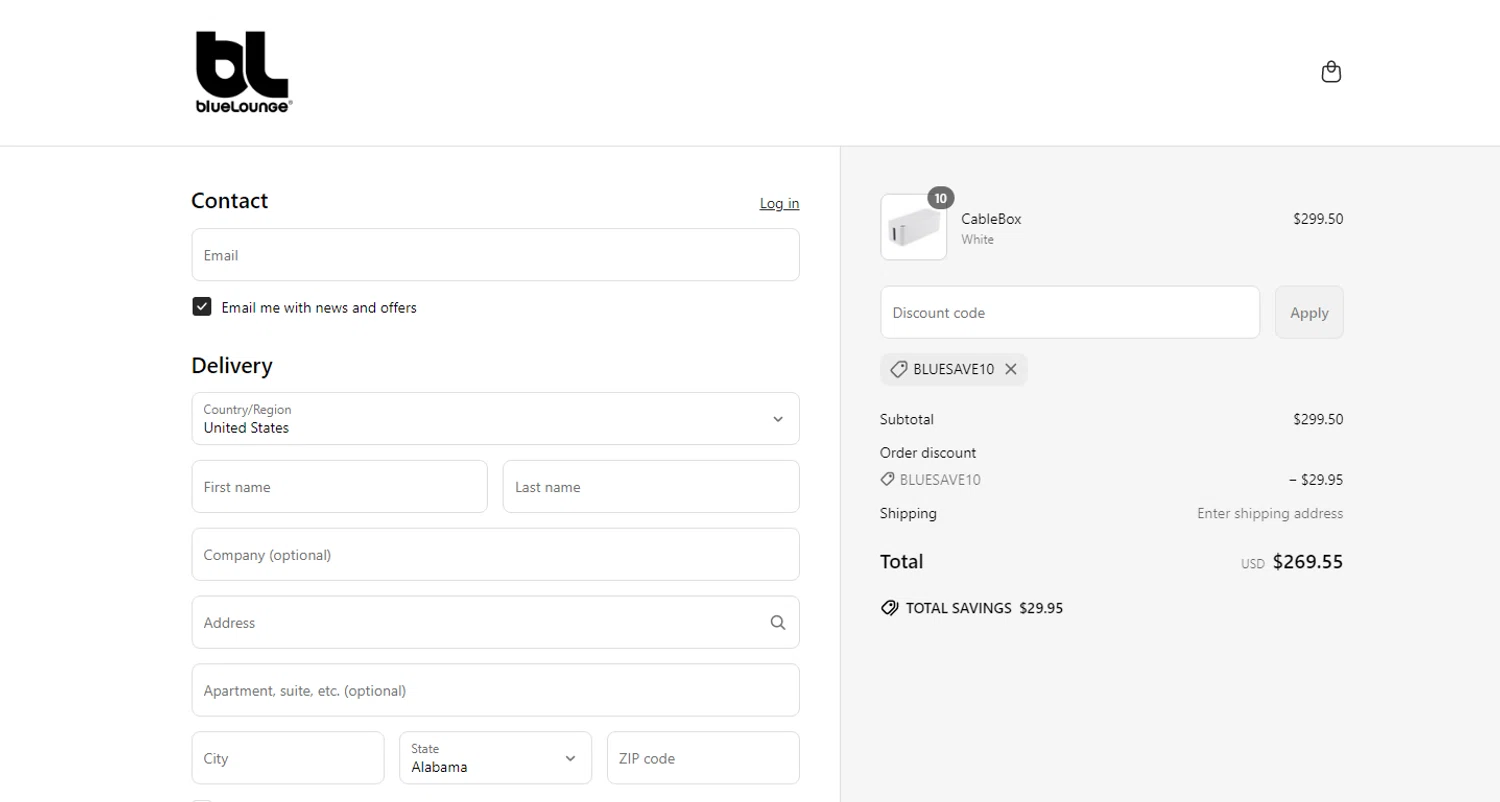This screenshot has width=1500, height=802.
Task: Focus the Apartment, suite, etc. field
Action: pos(495,690)
